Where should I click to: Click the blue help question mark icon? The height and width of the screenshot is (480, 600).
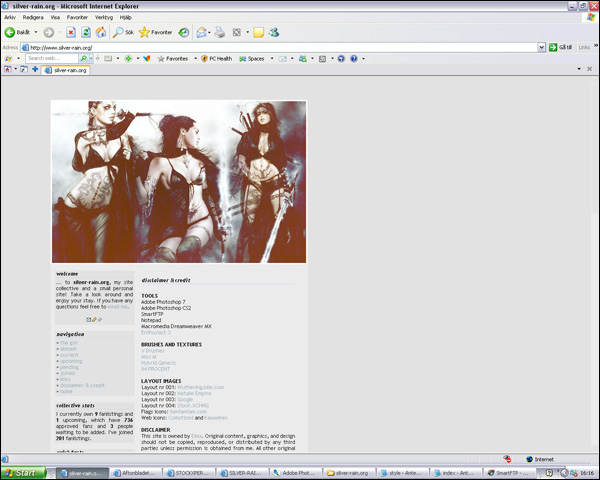point(354,59)
